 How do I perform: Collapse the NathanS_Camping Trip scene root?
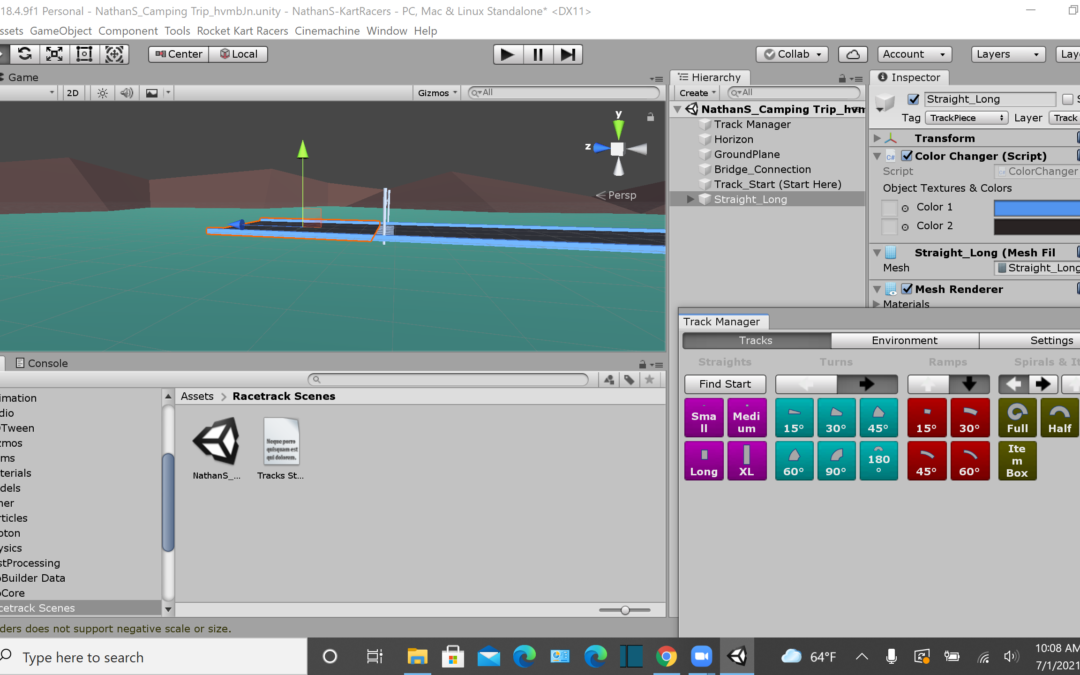click(x=677, y=109)
